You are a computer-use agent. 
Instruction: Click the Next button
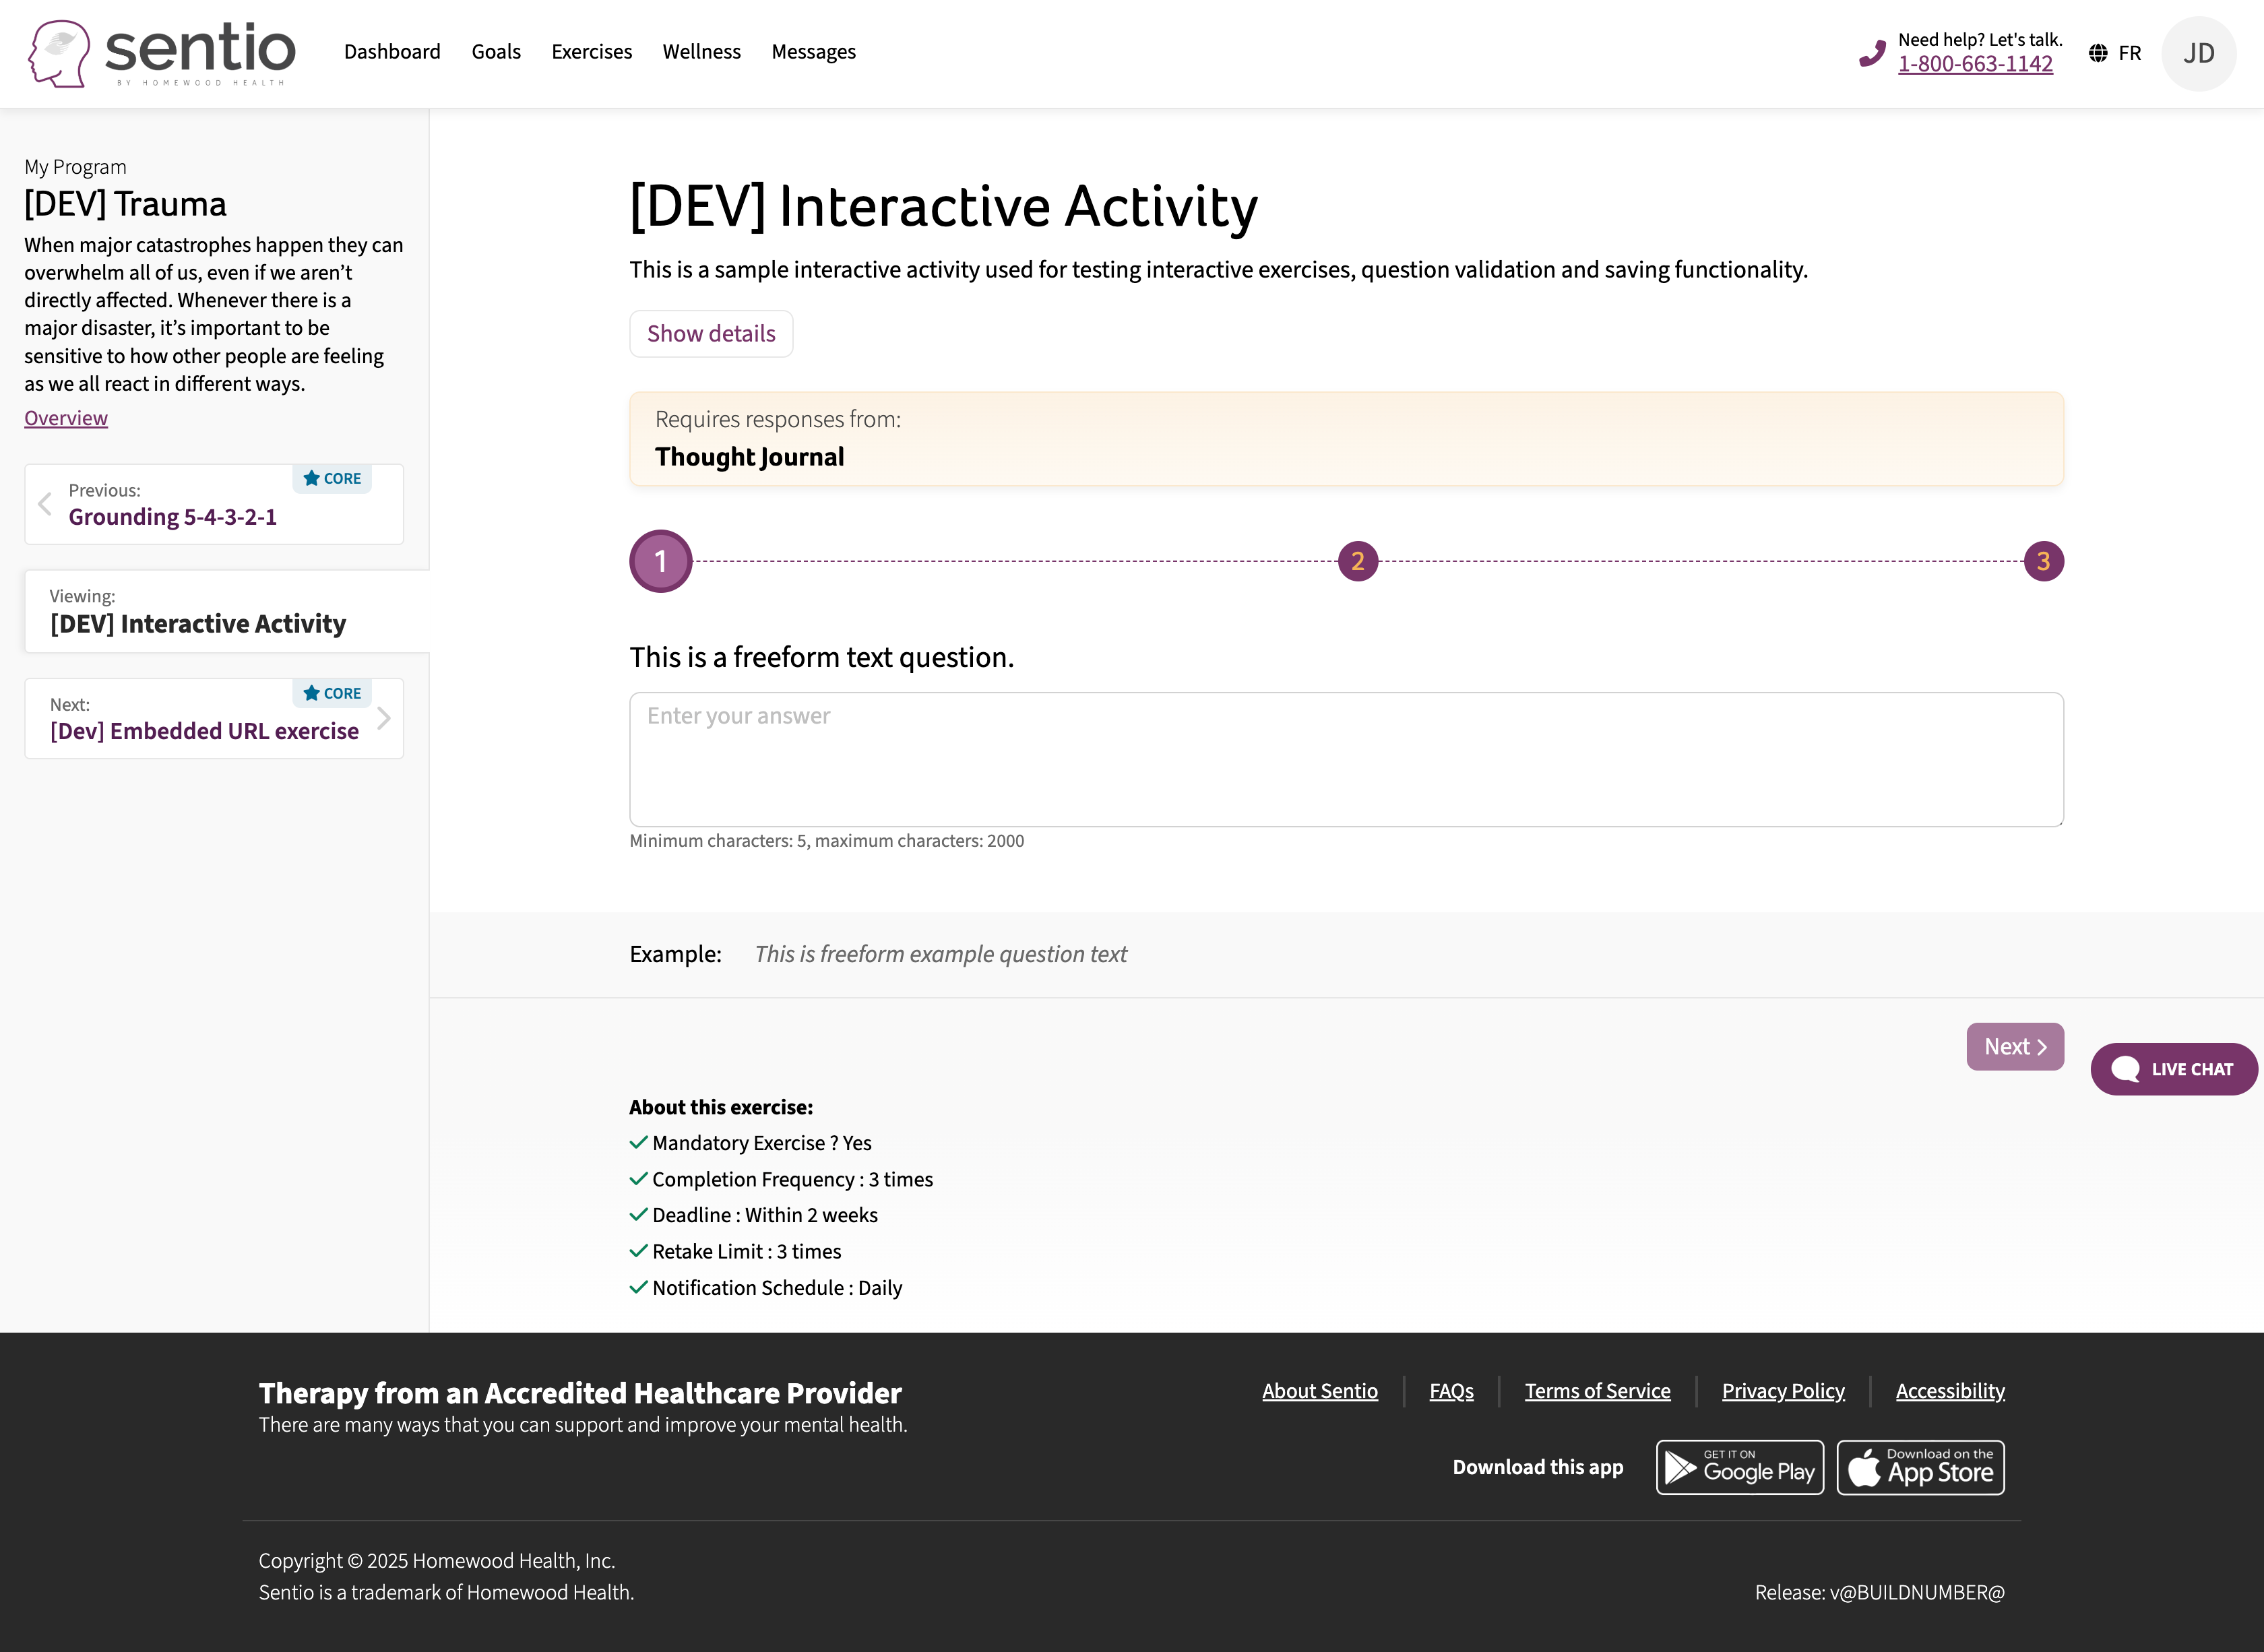(2015, 1046)
